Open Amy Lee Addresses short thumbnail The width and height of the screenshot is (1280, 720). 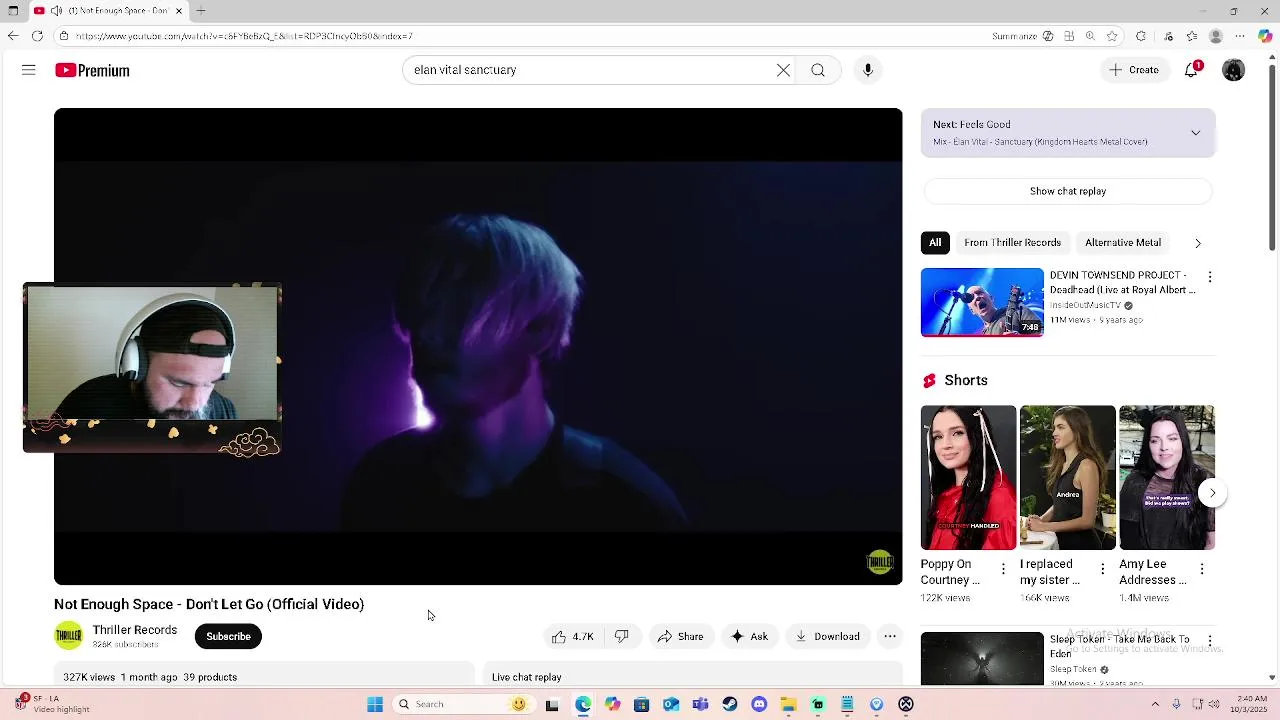point(1167,477)
